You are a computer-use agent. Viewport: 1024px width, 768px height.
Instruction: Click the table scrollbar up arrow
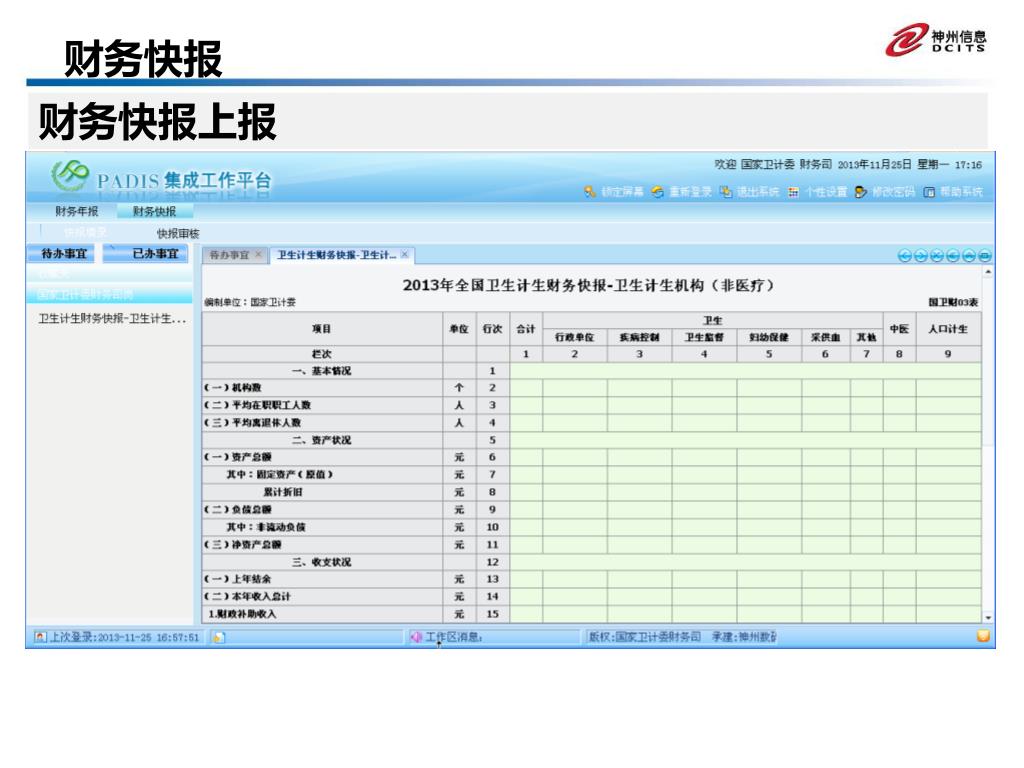pyautogui.click(x=988, y=272)
